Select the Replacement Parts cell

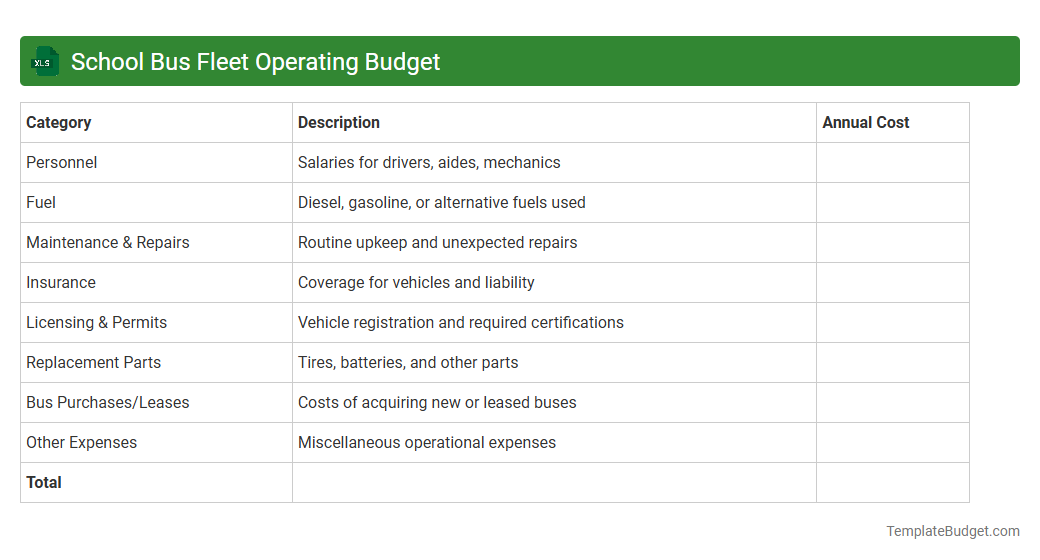coord(157,362)
